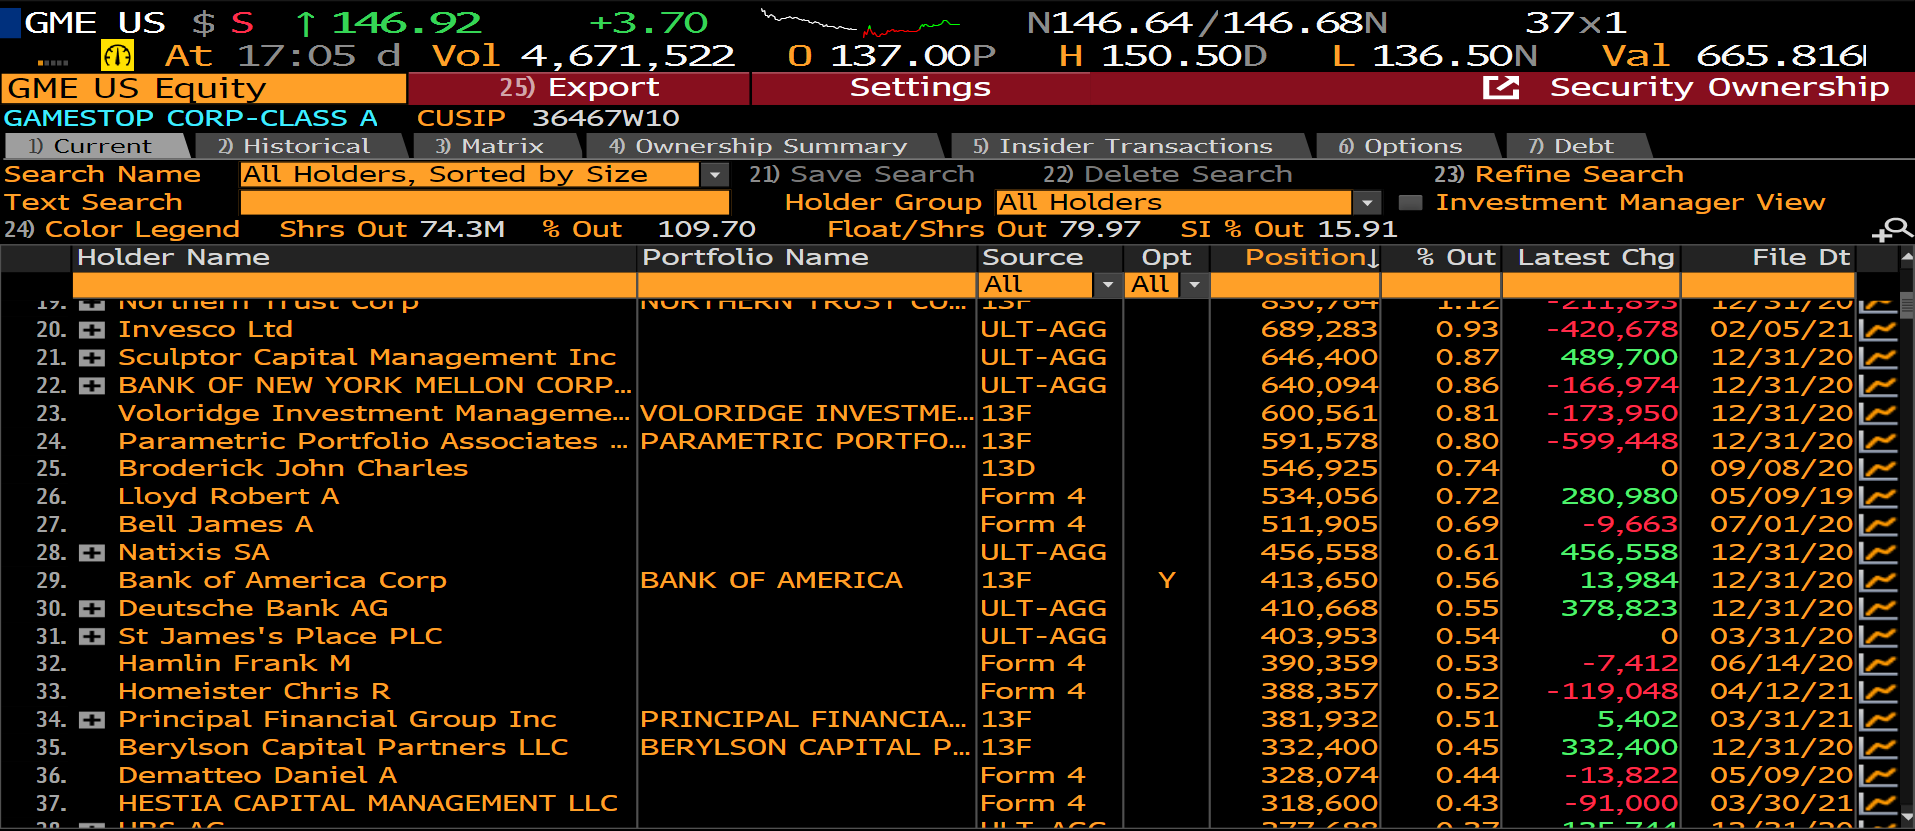
Task: Open chart icon for BANK OF NEW YORK MELLON row
Action: tap(1877, 385)
